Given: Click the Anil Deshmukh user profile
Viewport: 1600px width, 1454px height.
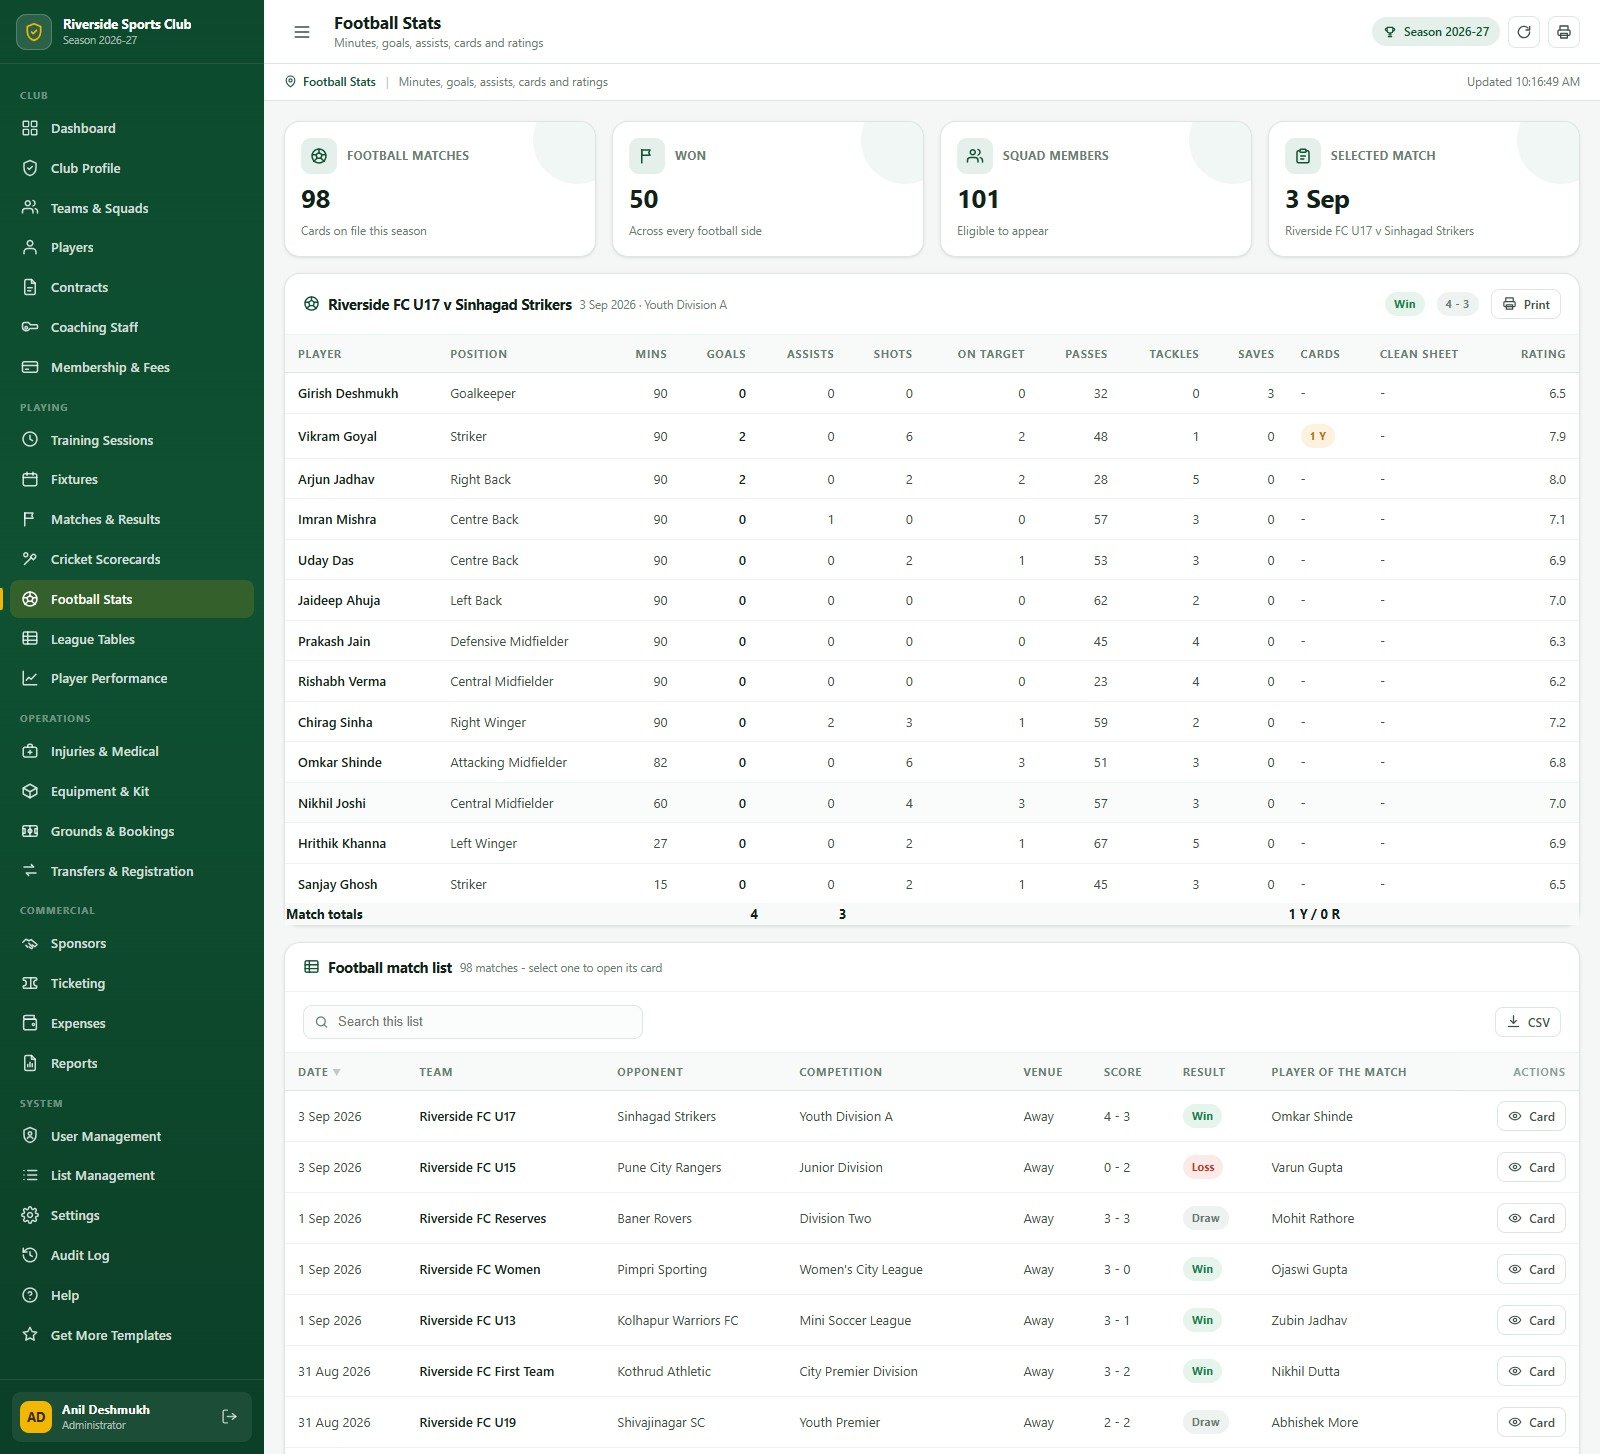Looking at the screenshot, I should 132,1416.
